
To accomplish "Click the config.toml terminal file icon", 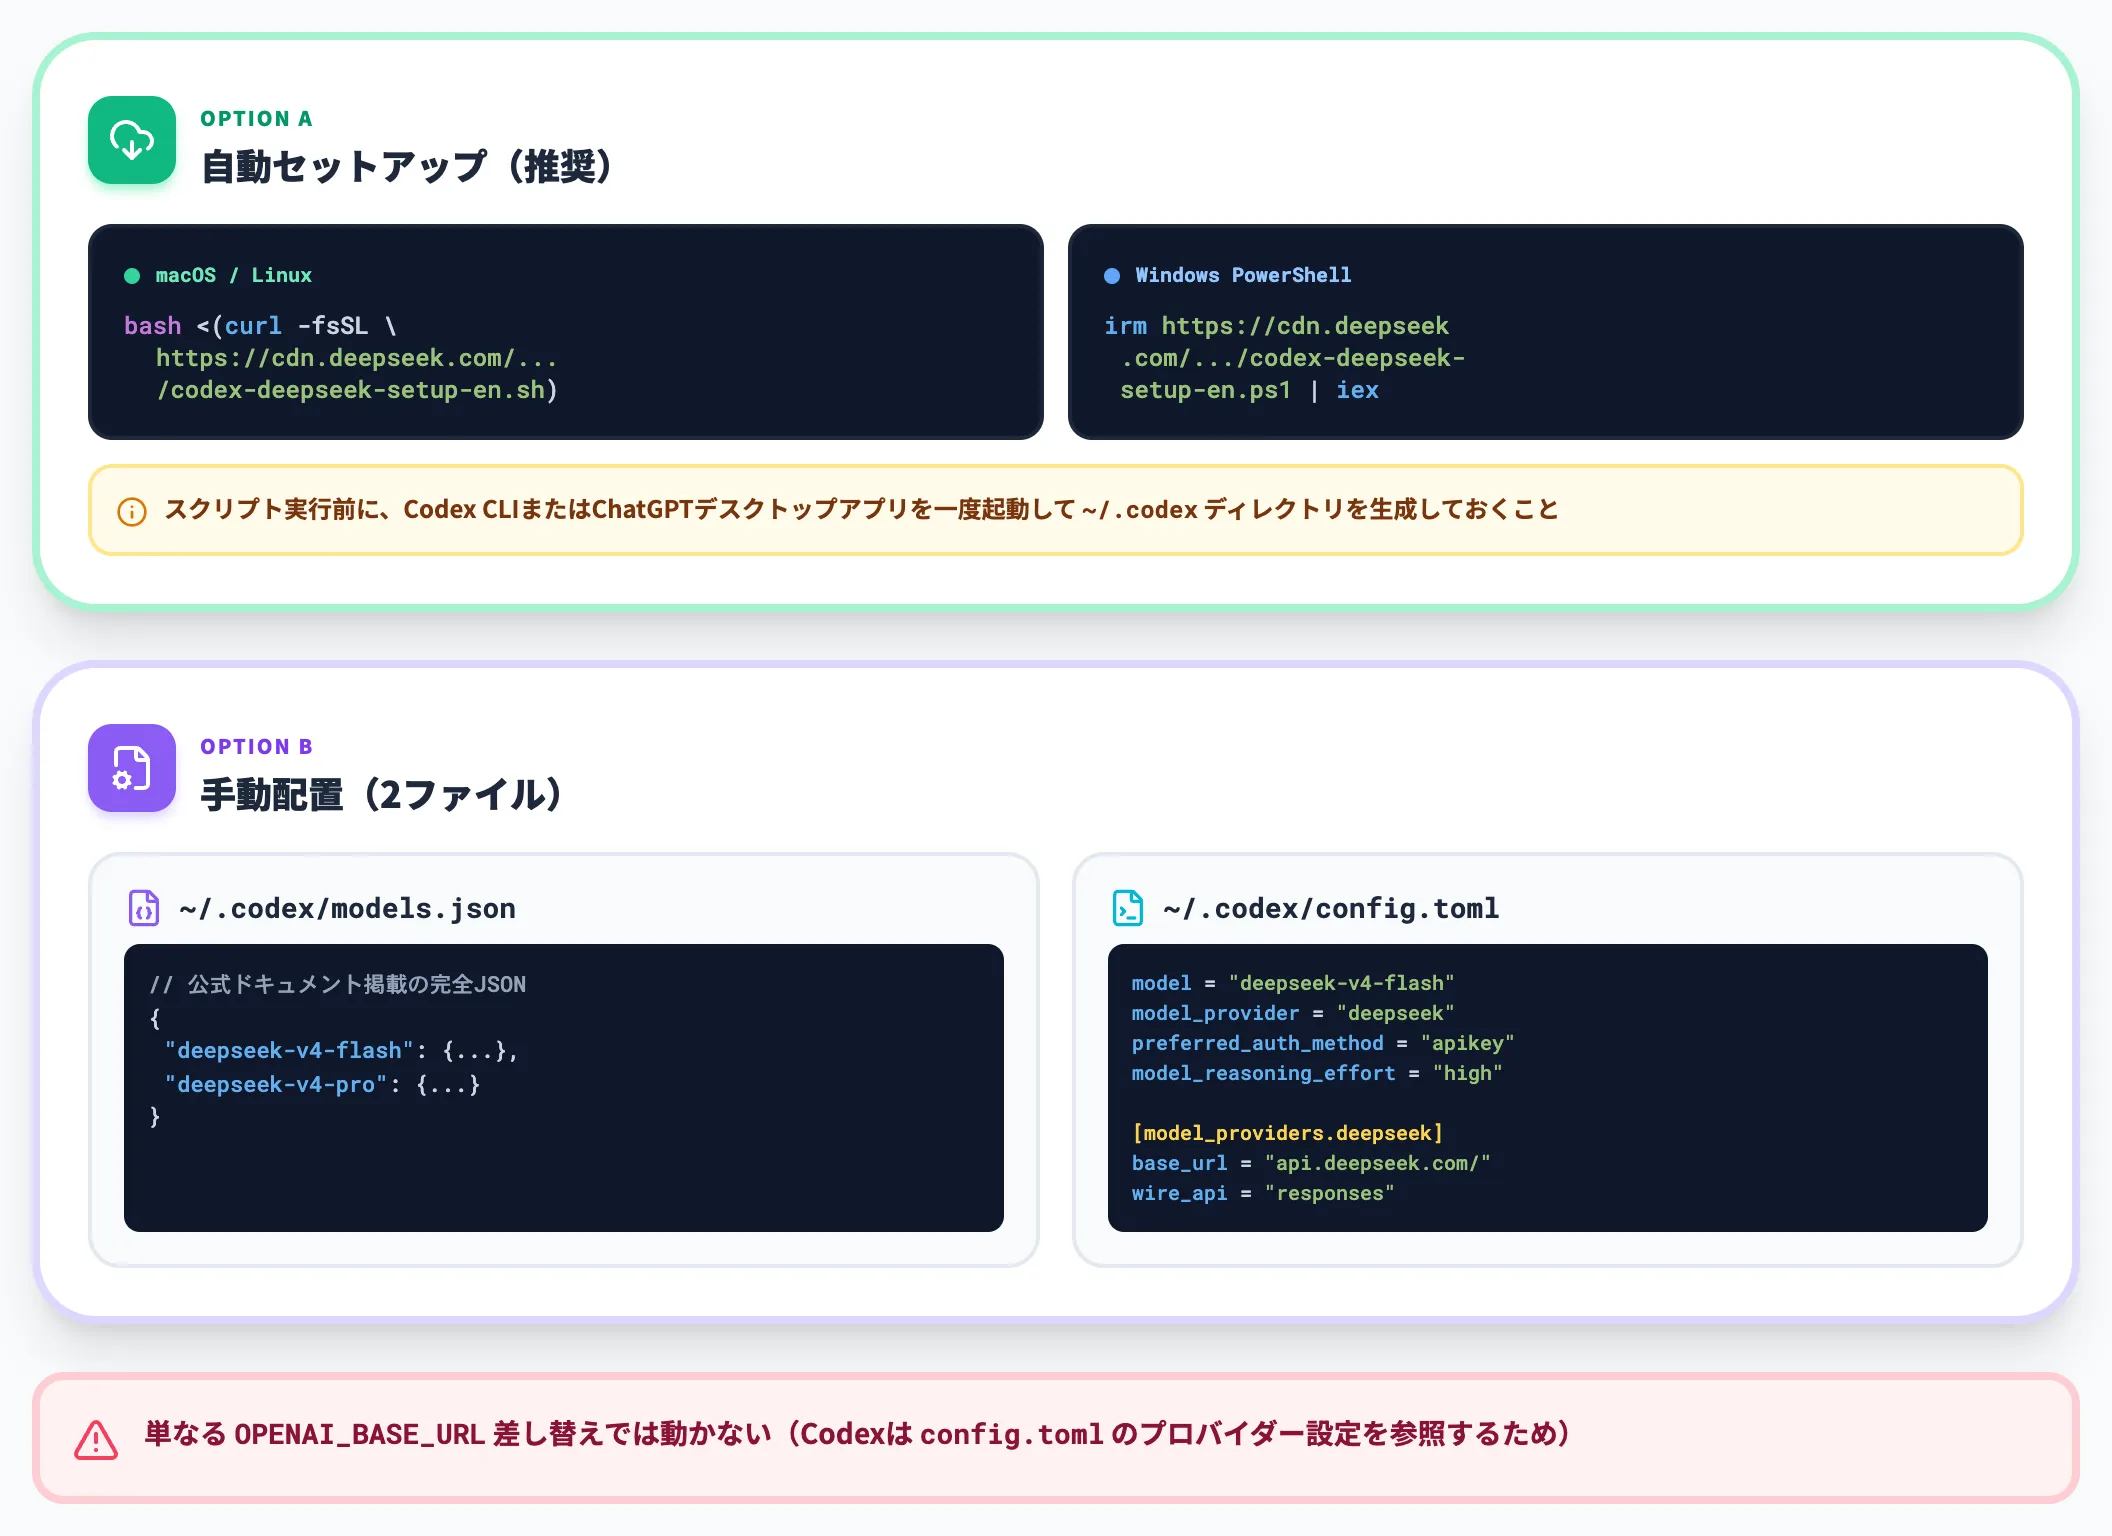I will 1128,908.
